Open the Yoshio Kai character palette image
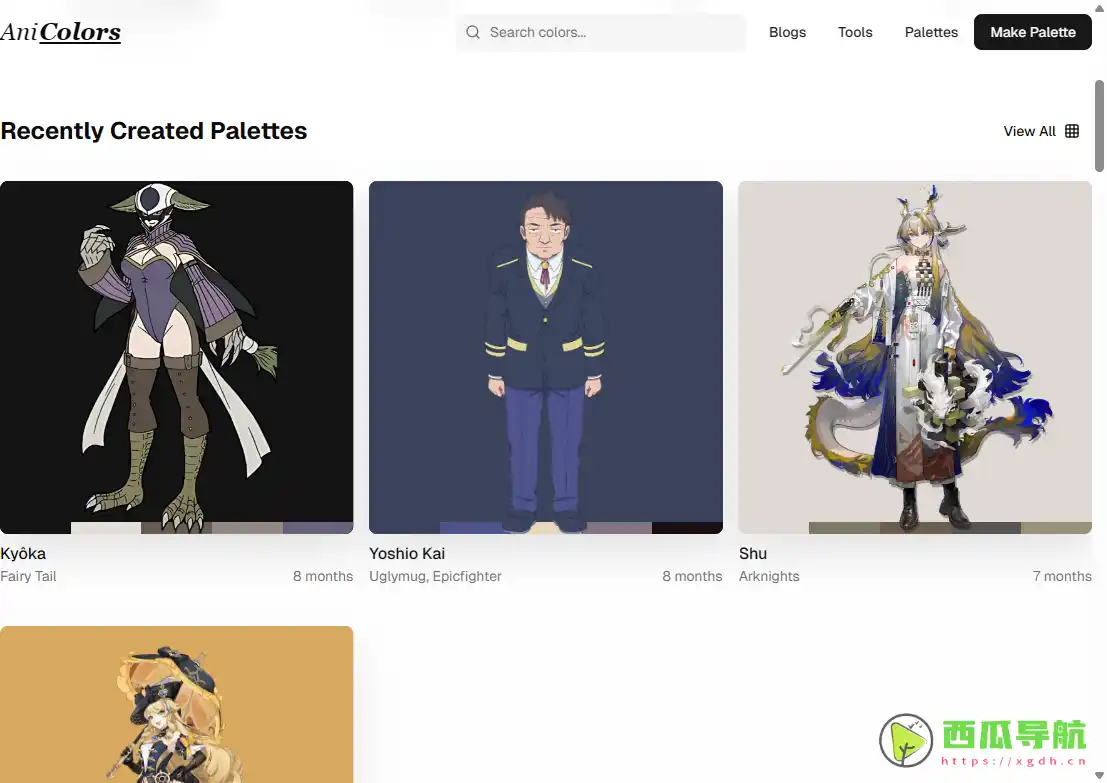This screenshot has width=1107, height=783. [546, 357]
